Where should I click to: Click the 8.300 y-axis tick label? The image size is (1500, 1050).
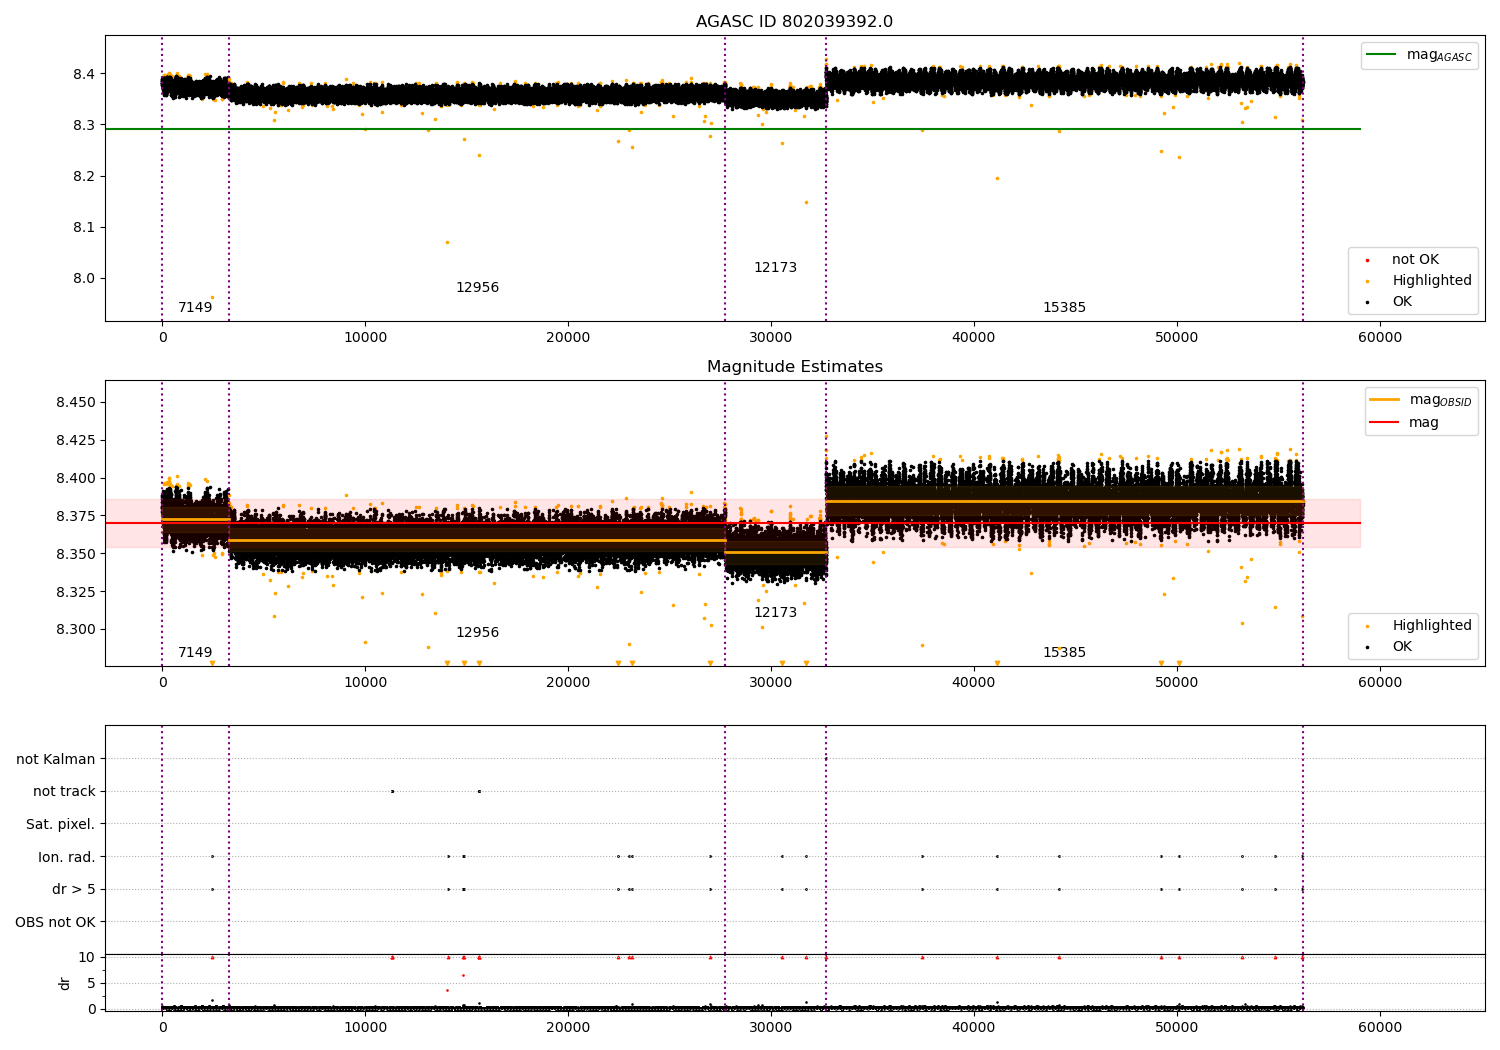[76, 631]
